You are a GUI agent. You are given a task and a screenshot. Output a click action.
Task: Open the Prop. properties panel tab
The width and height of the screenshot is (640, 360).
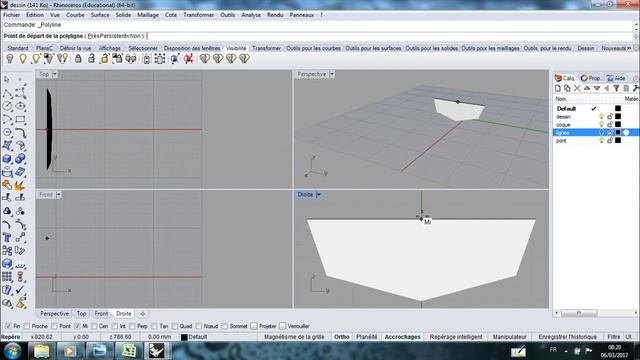click(x=591, y=78)
